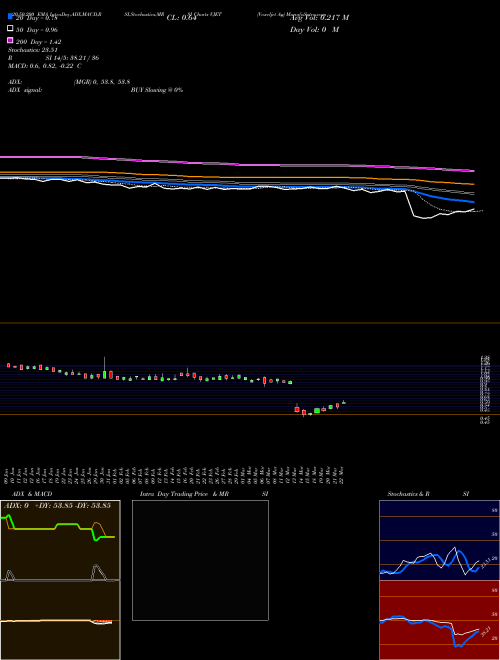500x660 pixels.
Task: Select the 'ADX signal:' label
Action: tap(25, 90)
